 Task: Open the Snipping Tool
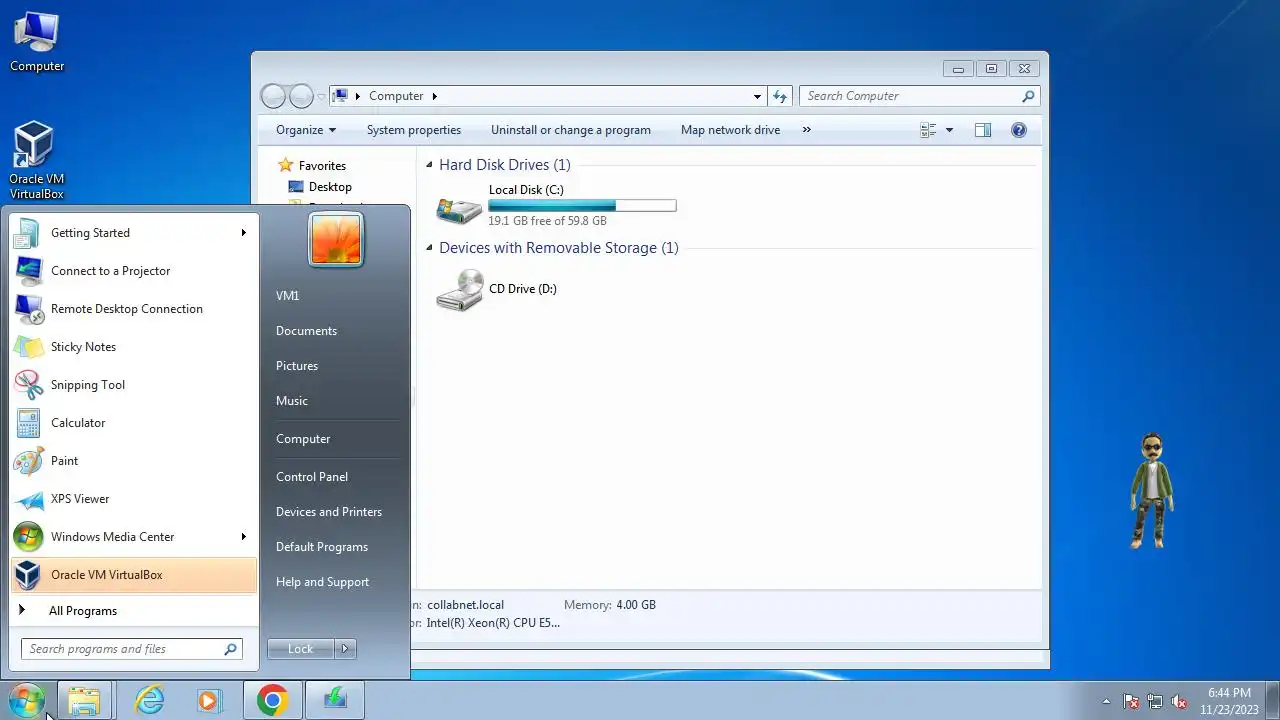coord(134,385)
